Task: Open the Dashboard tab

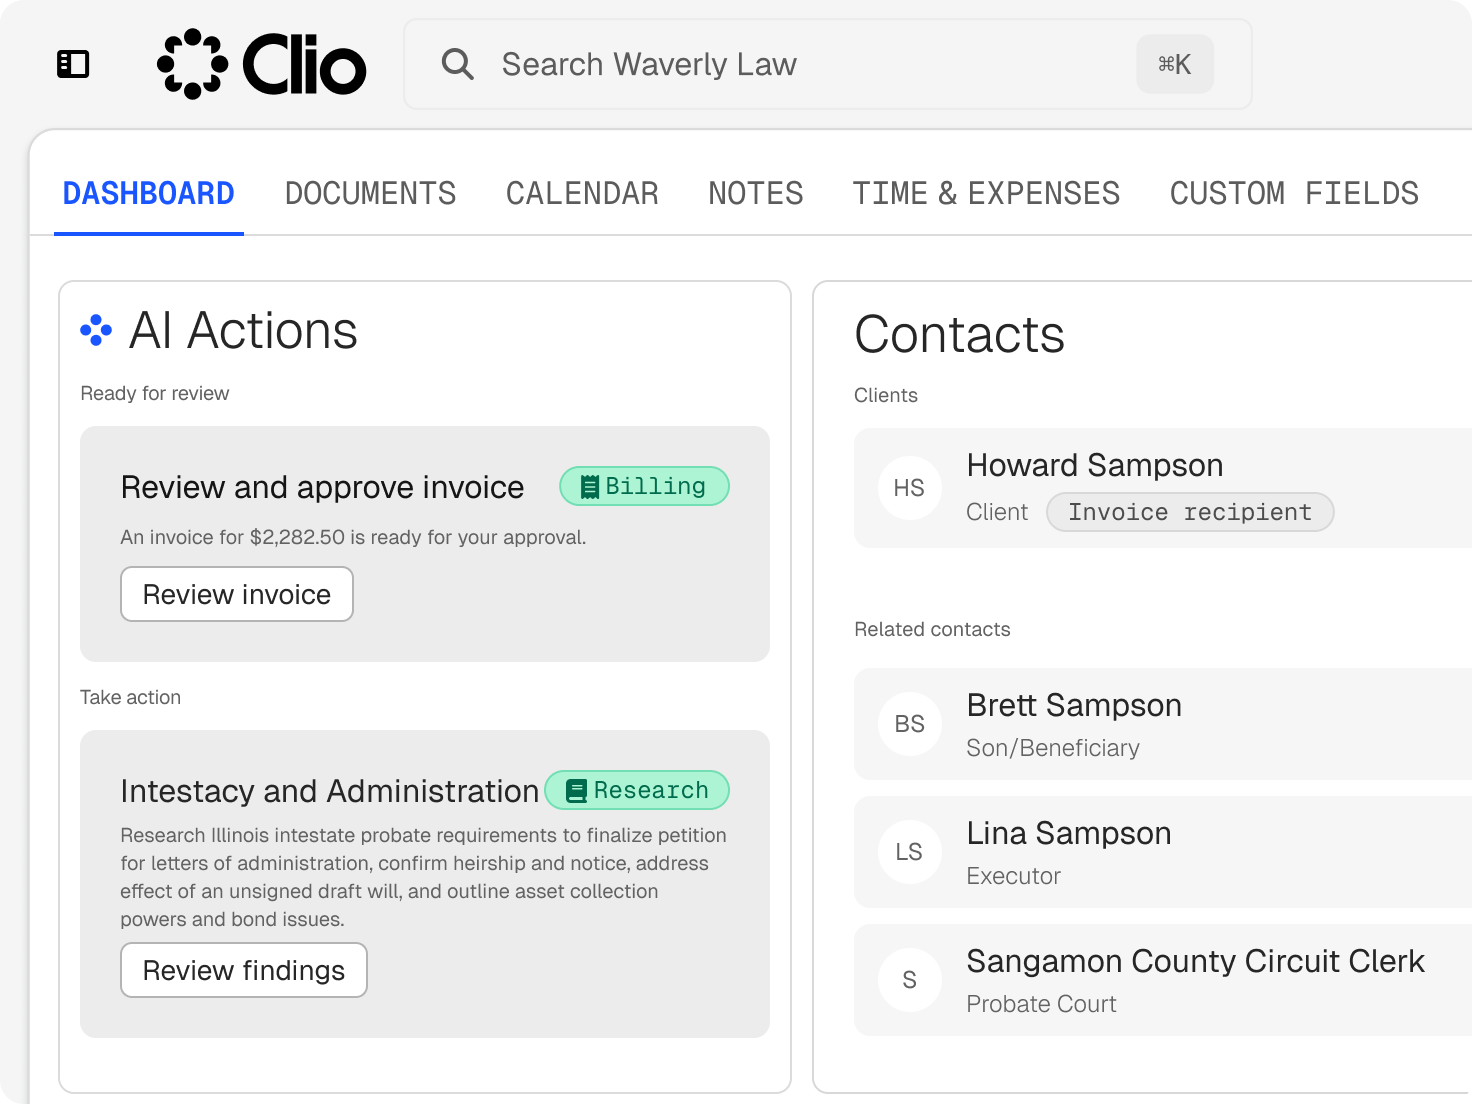Action: (x=149, y=193)
